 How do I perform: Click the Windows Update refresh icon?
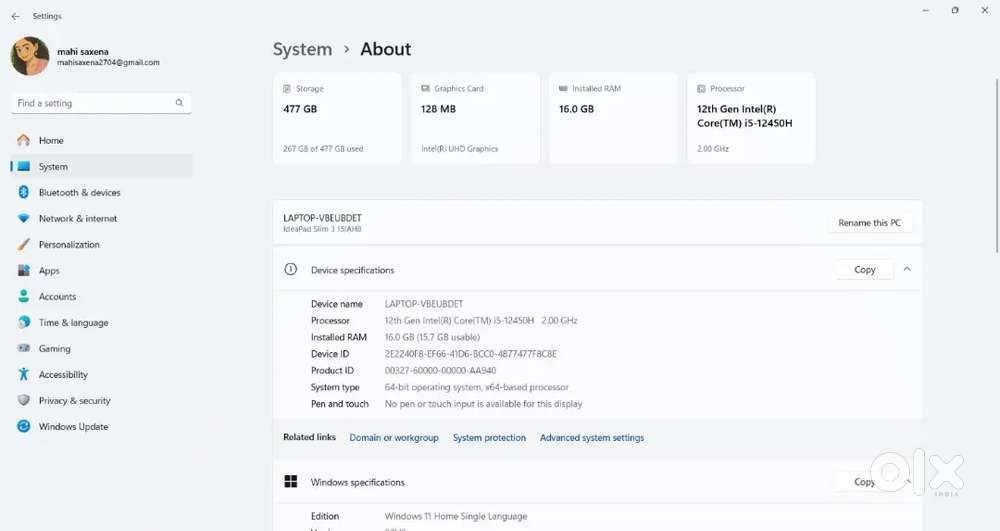[x=24, y=426]
